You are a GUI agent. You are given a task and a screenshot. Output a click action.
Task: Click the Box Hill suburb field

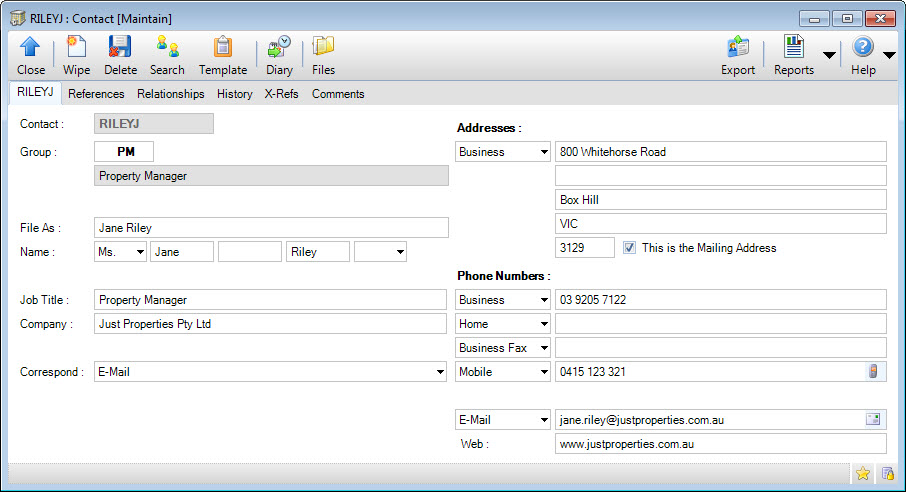coord(721,199)
